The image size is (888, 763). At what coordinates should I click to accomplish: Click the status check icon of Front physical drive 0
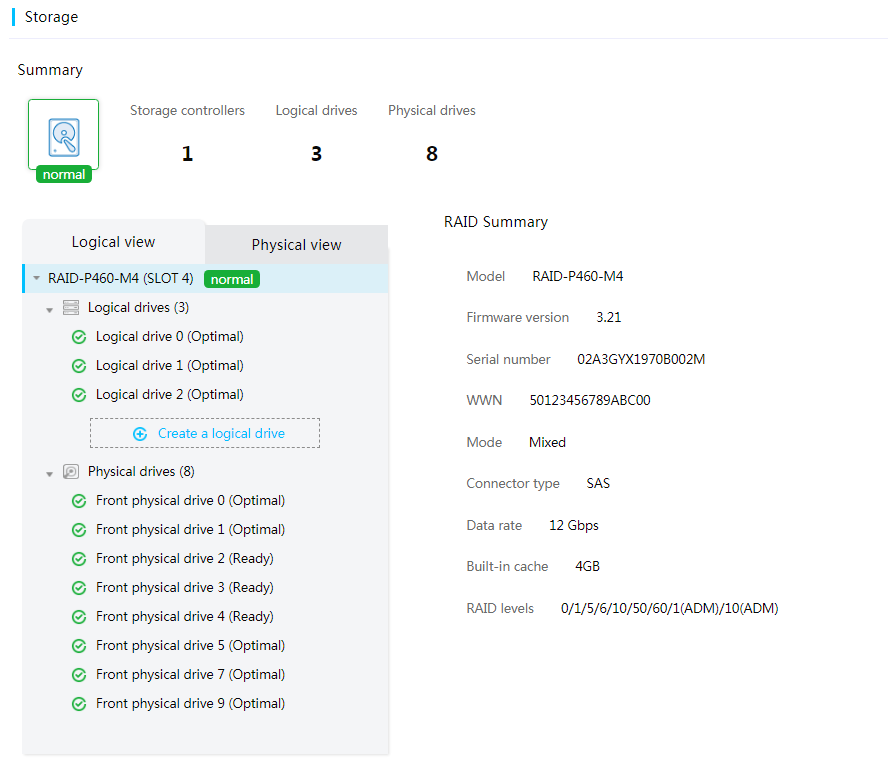(x=79, y=501)
